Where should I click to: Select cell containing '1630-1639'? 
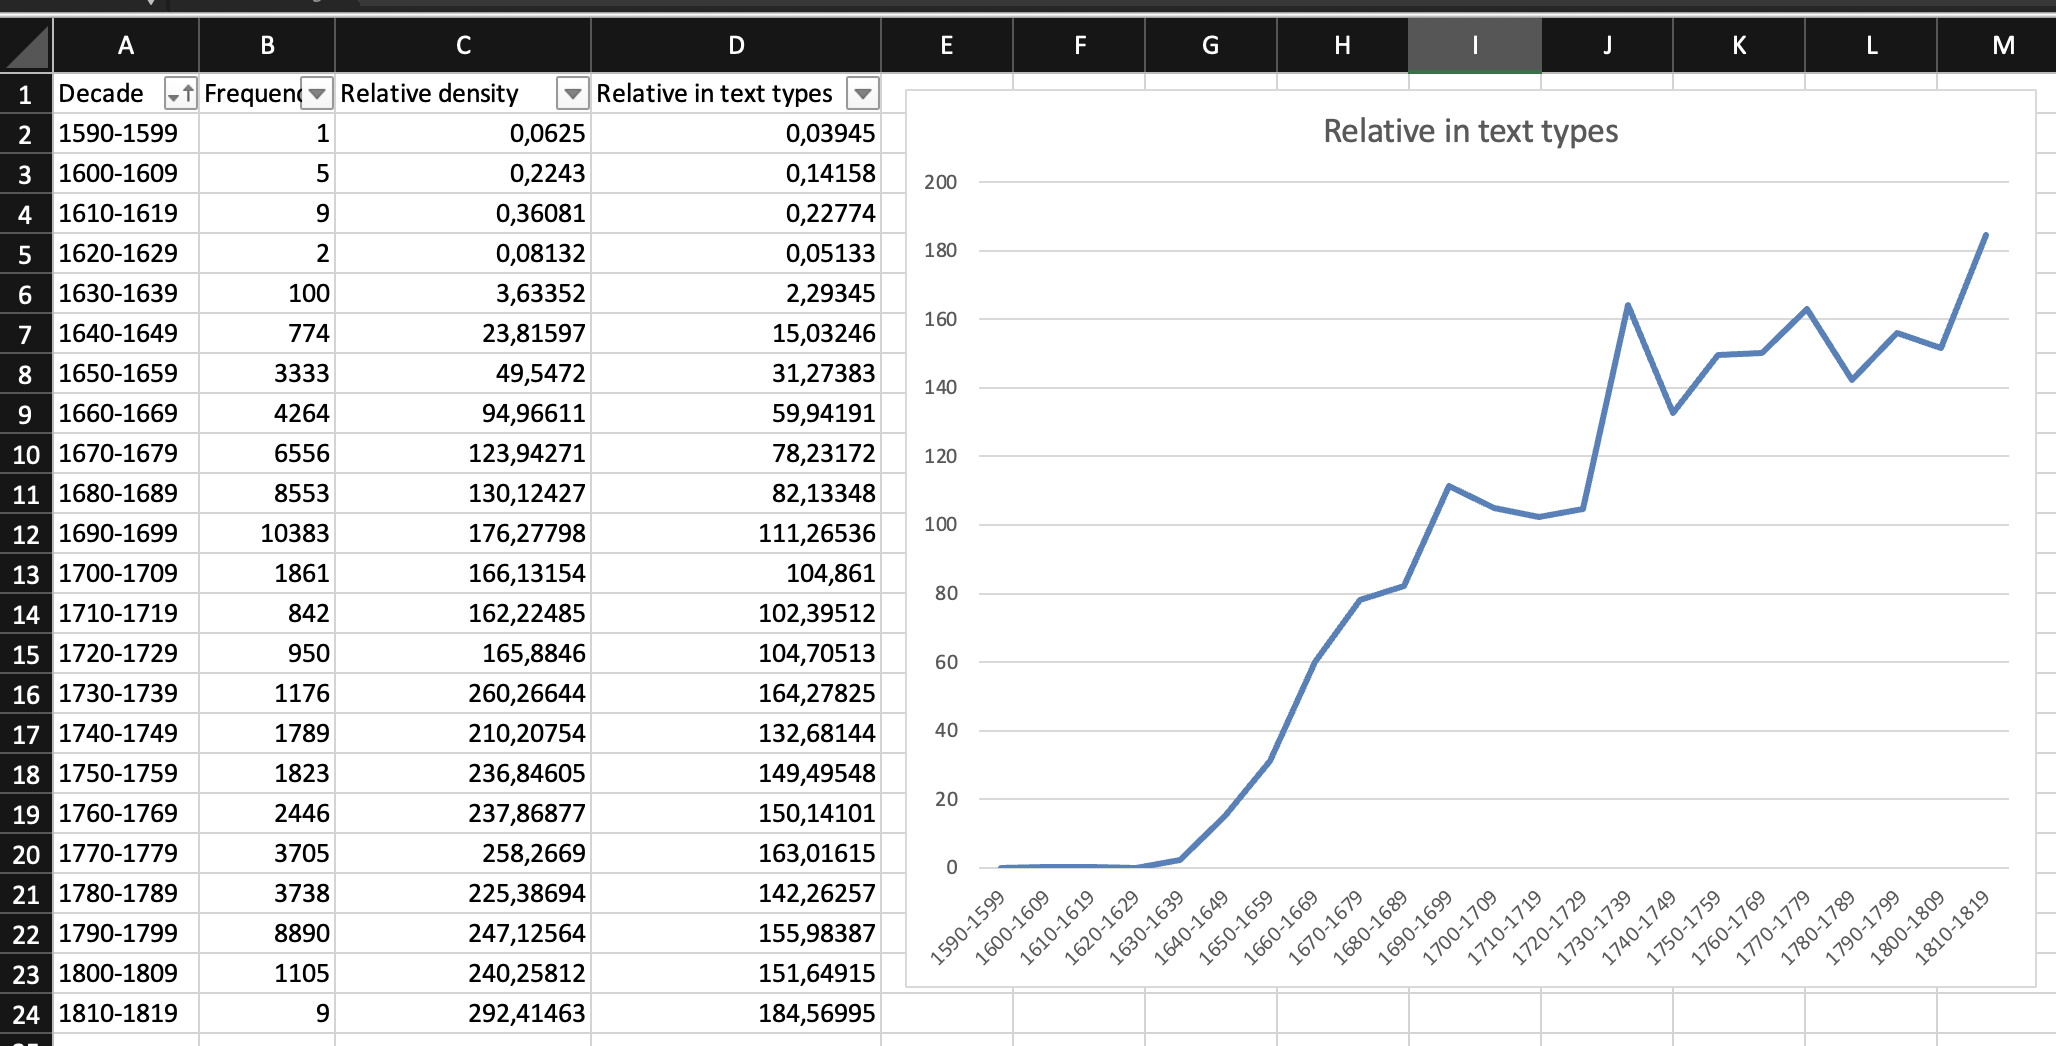click(x=126, y=294)
